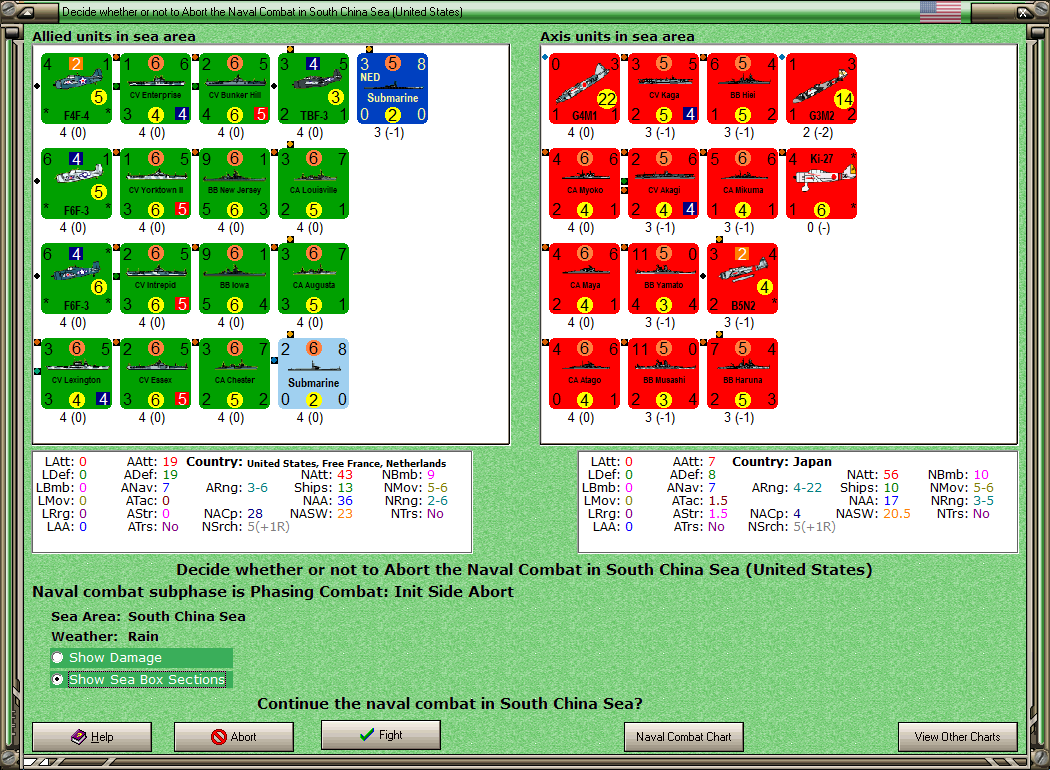Select the BB Haruna battleship counter
The width and height of the screenshot is (1050, 770).
[743, 374]
